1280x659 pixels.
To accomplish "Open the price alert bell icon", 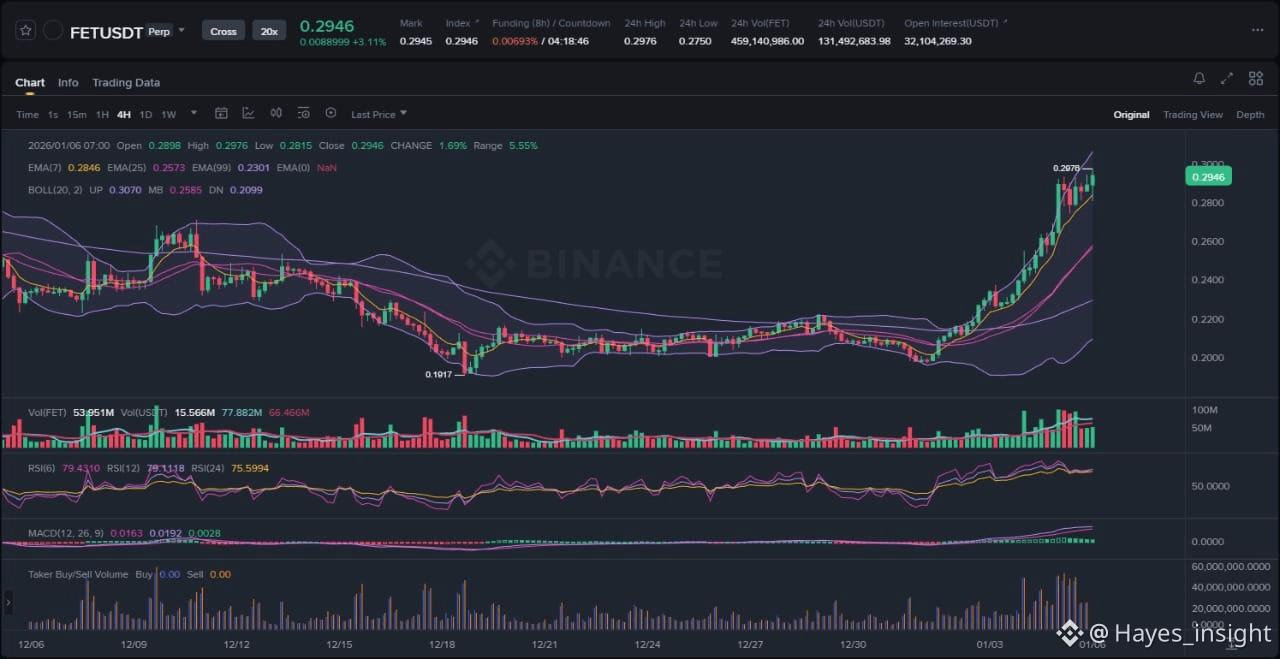I will click(x=1199, y=79).
